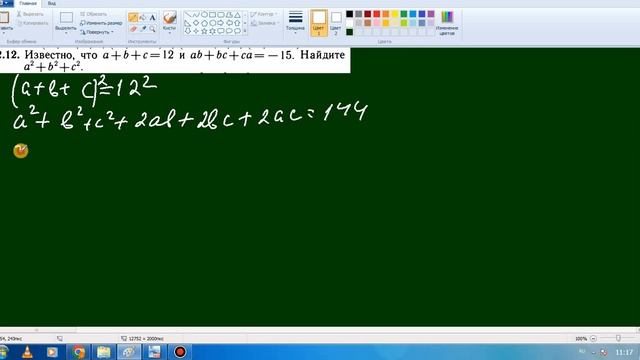Choose the straight line shape
The width and height of the screenshot is (640, 360).
click(x=188, y=15)
